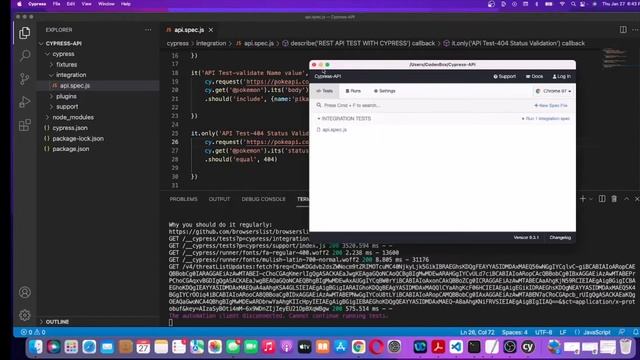
Task: Click Log In in Cypress
Action: pos(562,76)
